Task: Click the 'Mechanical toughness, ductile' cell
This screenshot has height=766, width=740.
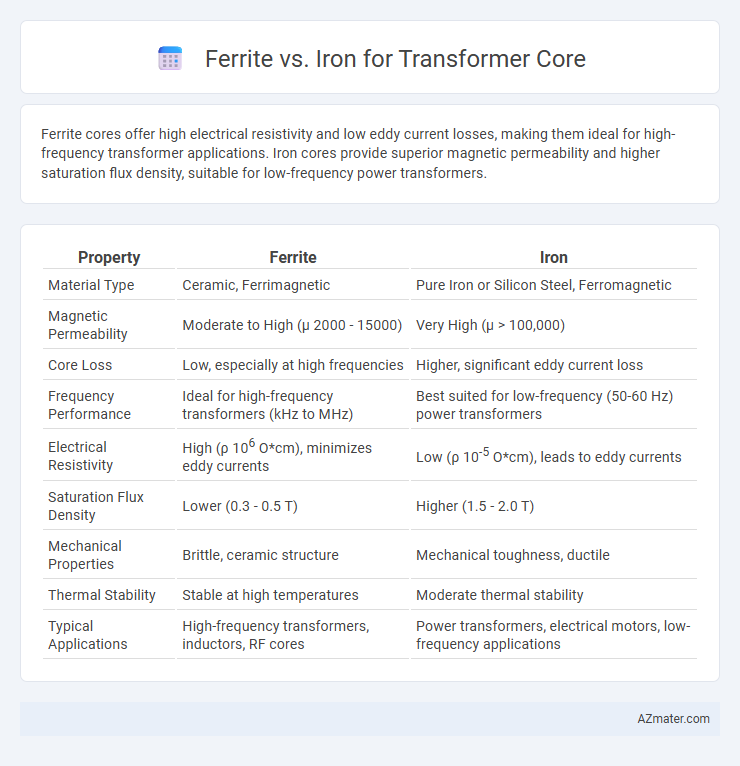Action: click(x=553, y=554)
